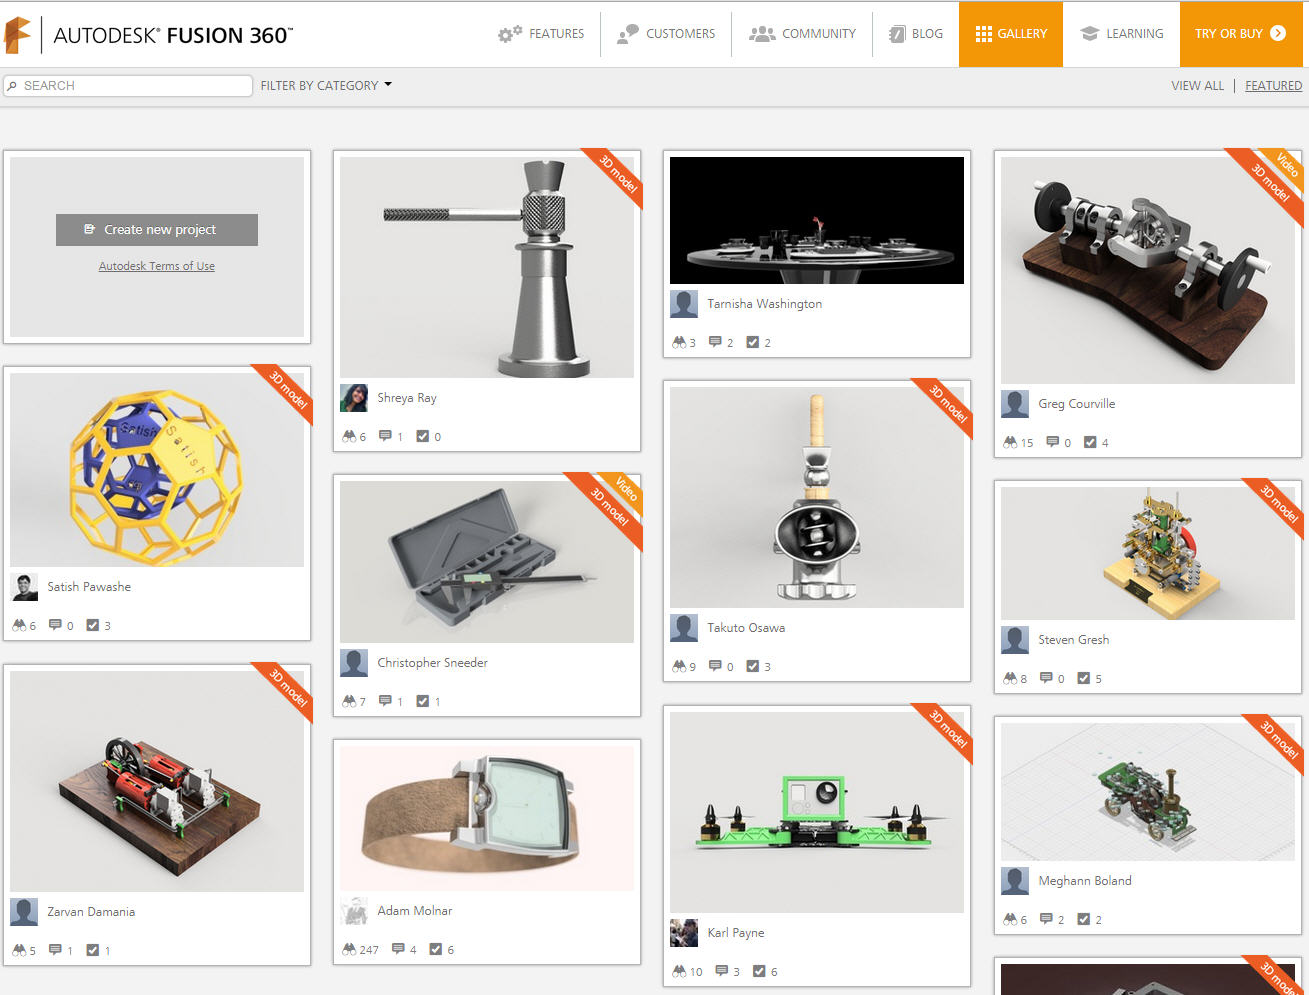Click Shreya Ray's profile avatar

pyautogui.click(x=354, y=398)
